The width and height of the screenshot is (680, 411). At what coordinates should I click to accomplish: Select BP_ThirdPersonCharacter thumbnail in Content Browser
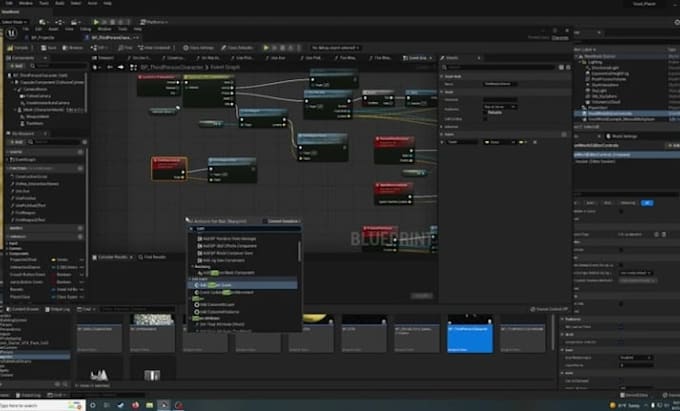470,334
